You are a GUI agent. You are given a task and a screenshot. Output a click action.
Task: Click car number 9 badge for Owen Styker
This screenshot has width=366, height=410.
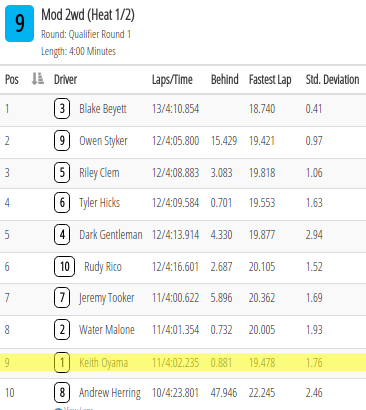coord(62,141)
